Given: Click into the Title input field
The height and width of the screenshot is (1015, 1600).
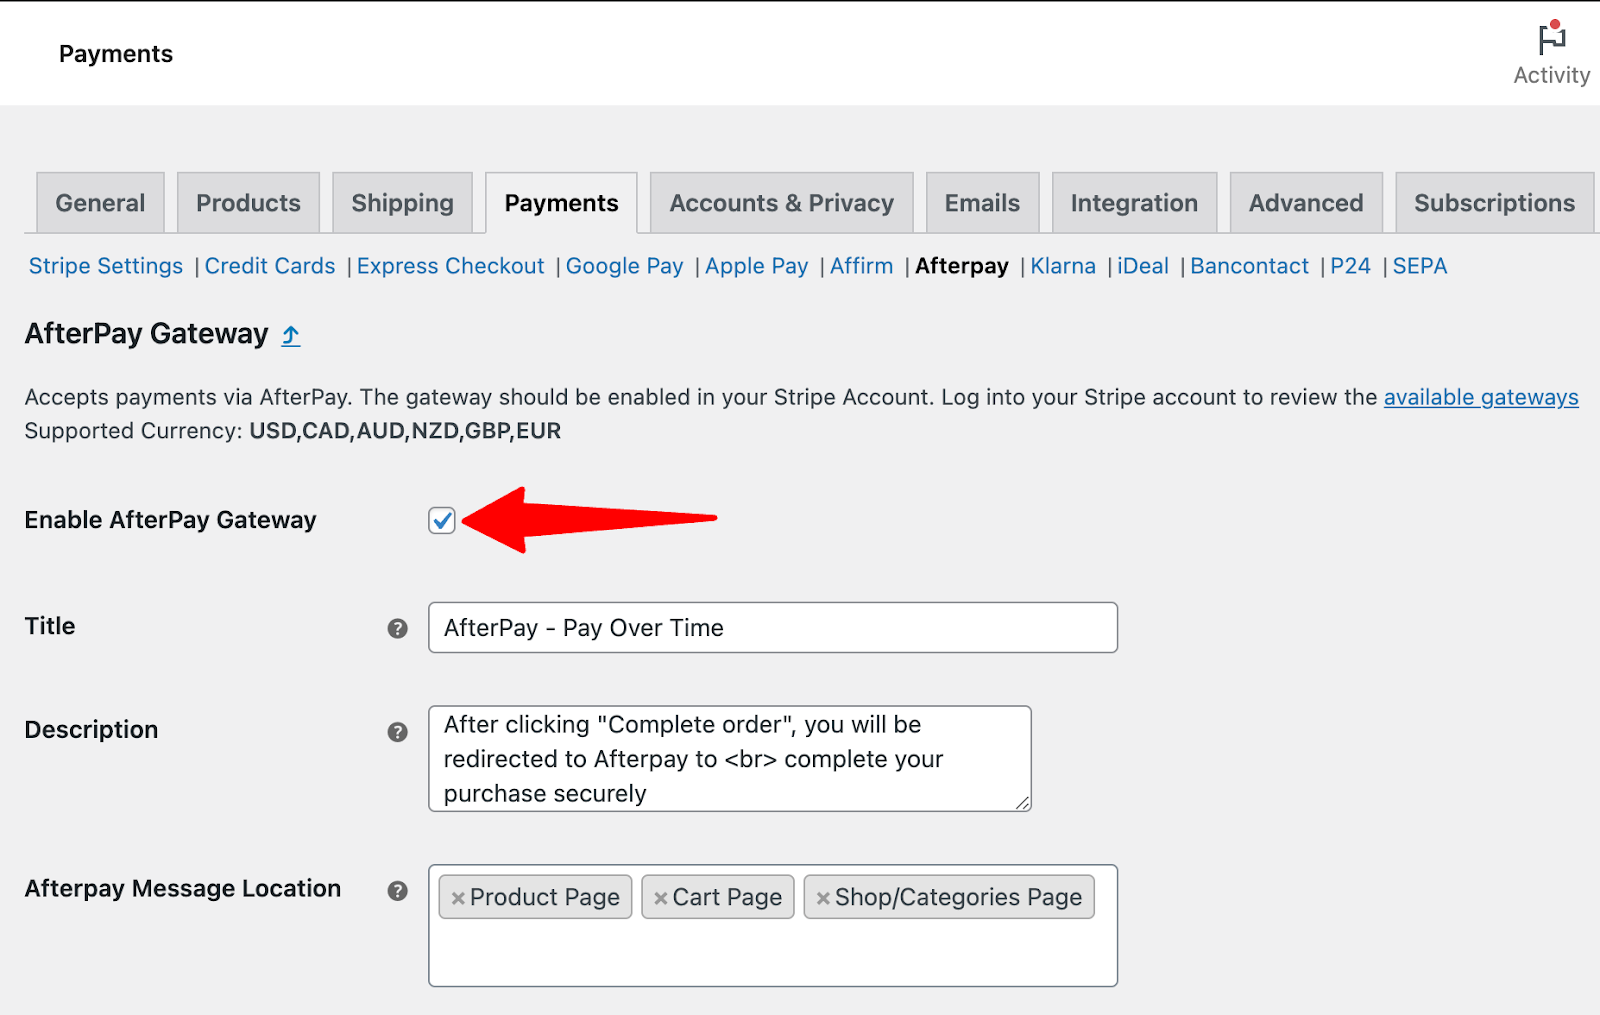Looking at the screenshot, I should tap(773, 628).
